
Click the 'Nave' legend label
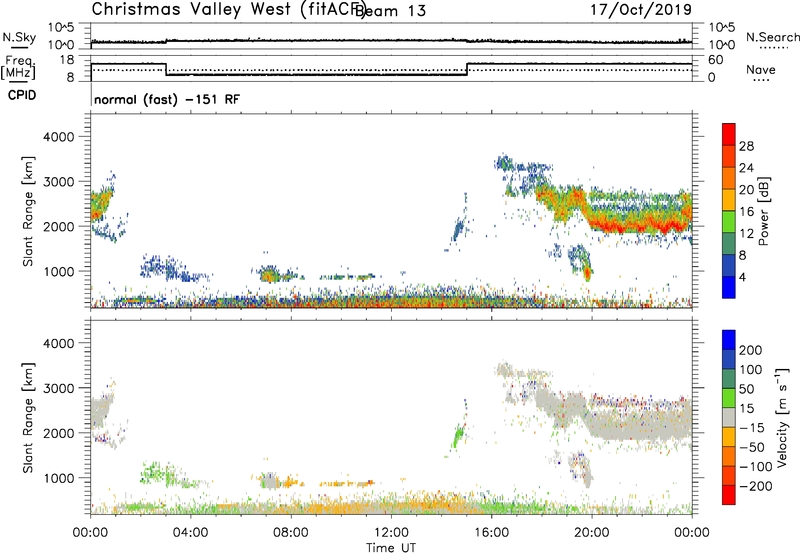point(760,69)
